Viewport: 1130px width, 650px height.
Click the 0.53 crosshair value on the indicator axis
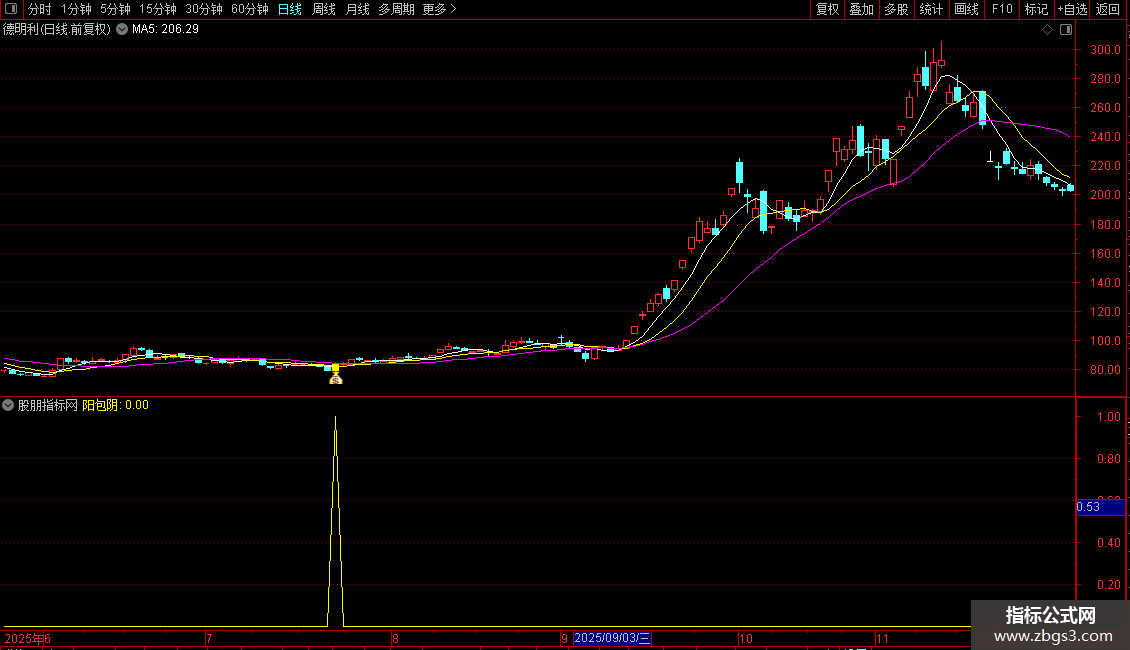[1100, 507]
